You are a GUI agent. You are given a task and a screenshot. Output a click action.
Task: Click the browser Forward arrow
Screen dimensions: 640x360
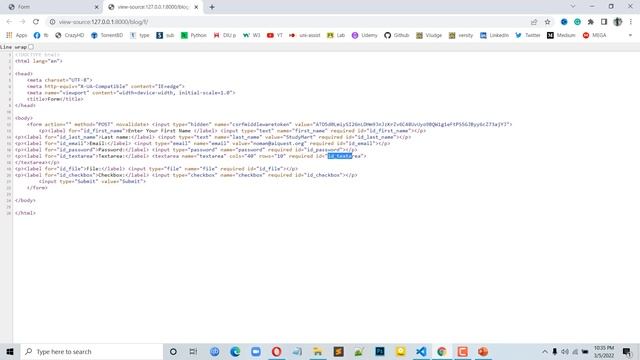click(x=22, y=22)
